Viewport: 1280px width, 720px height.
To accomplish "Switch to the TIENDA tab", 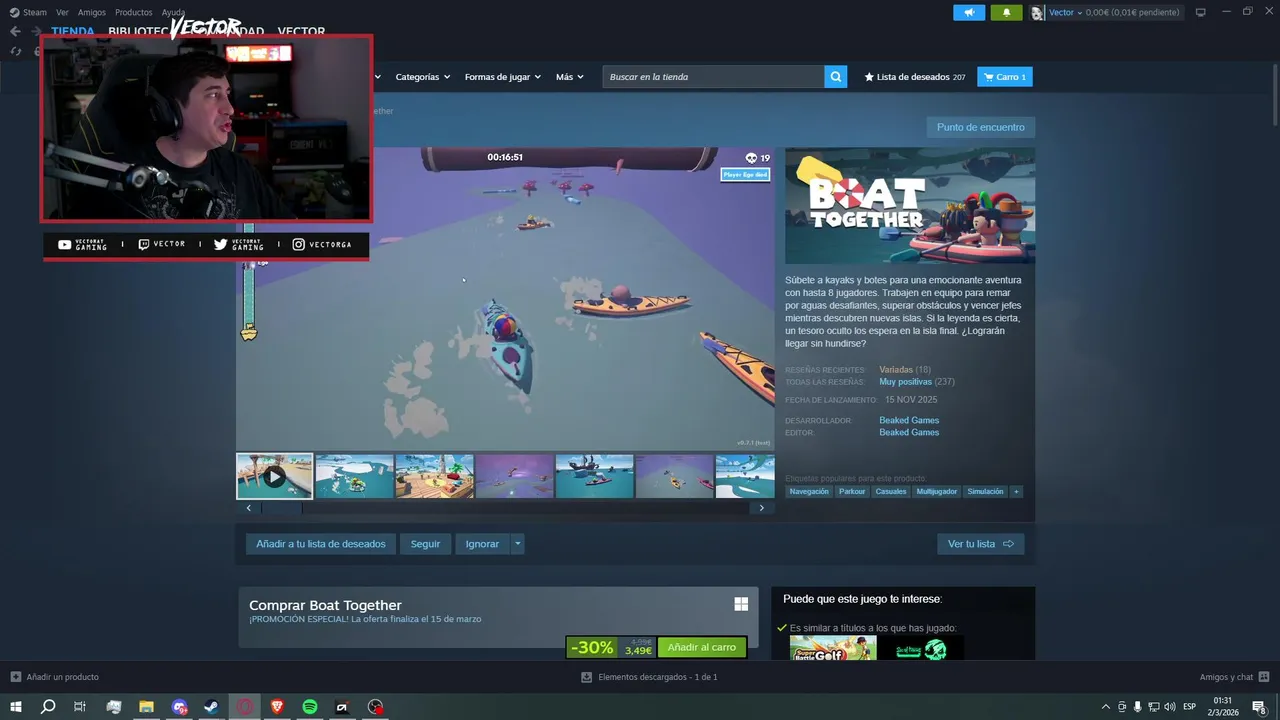I will [73, 31].
